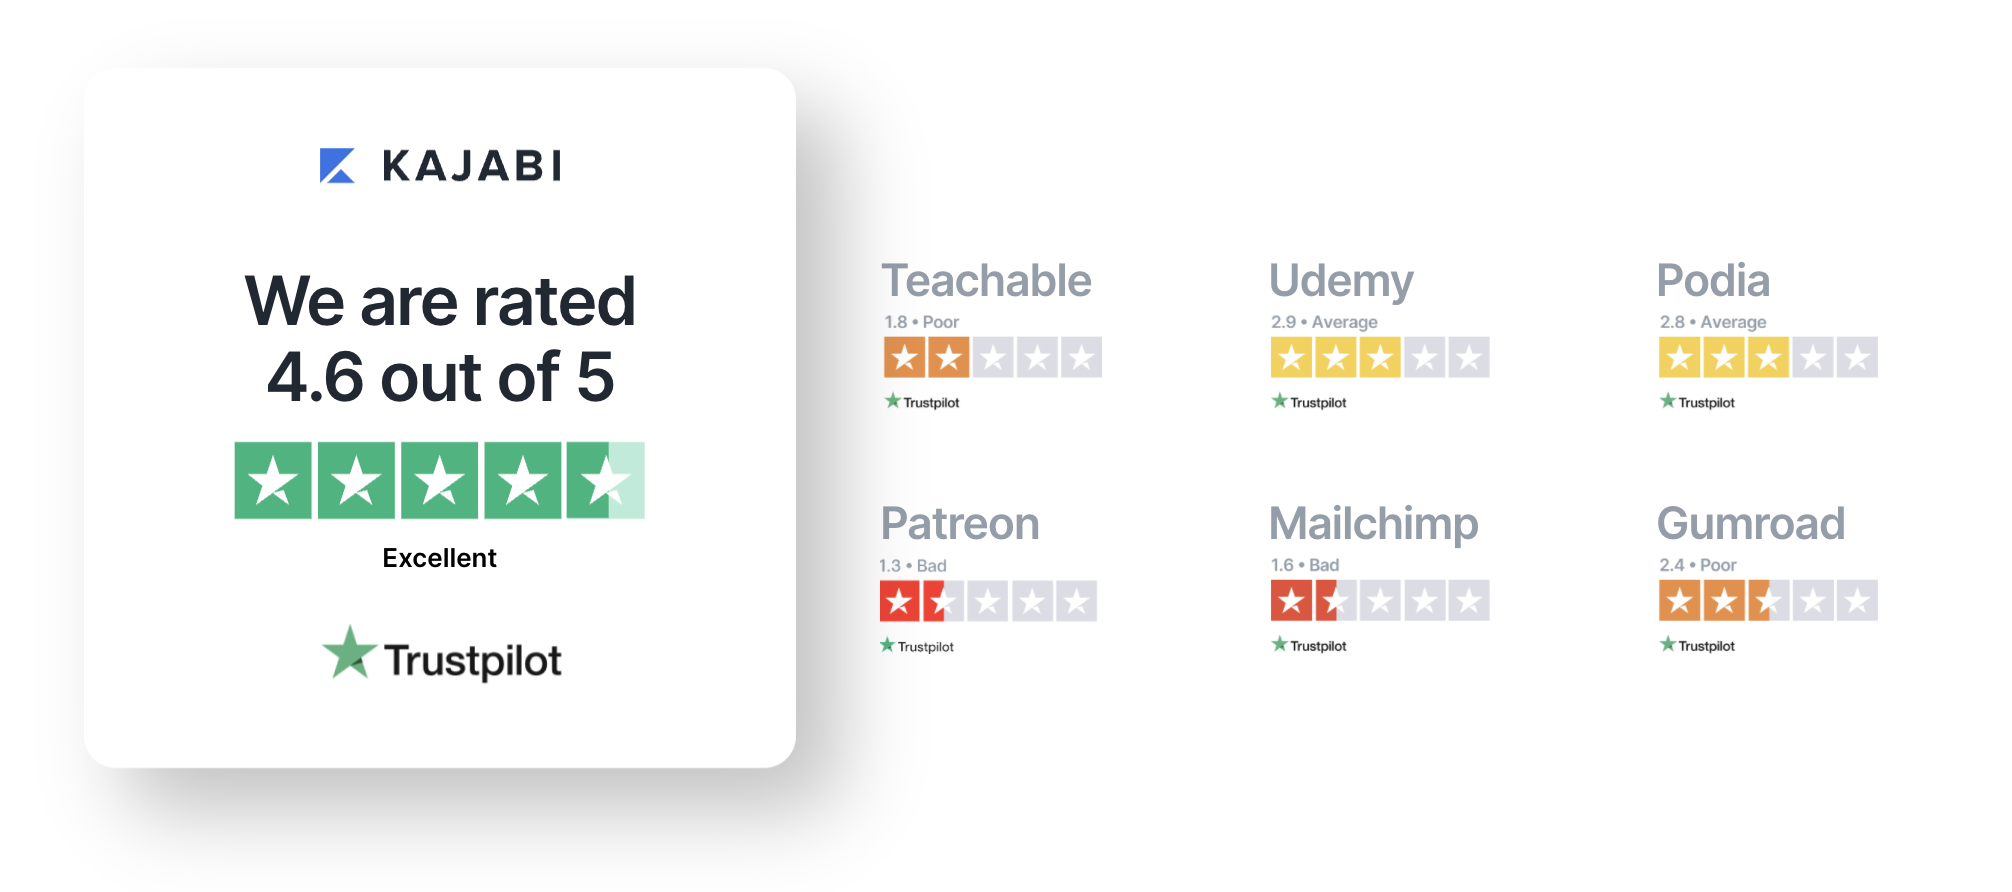2012x892 pixels.
Task: Click the Teachable heading
Action: [986, 281]
